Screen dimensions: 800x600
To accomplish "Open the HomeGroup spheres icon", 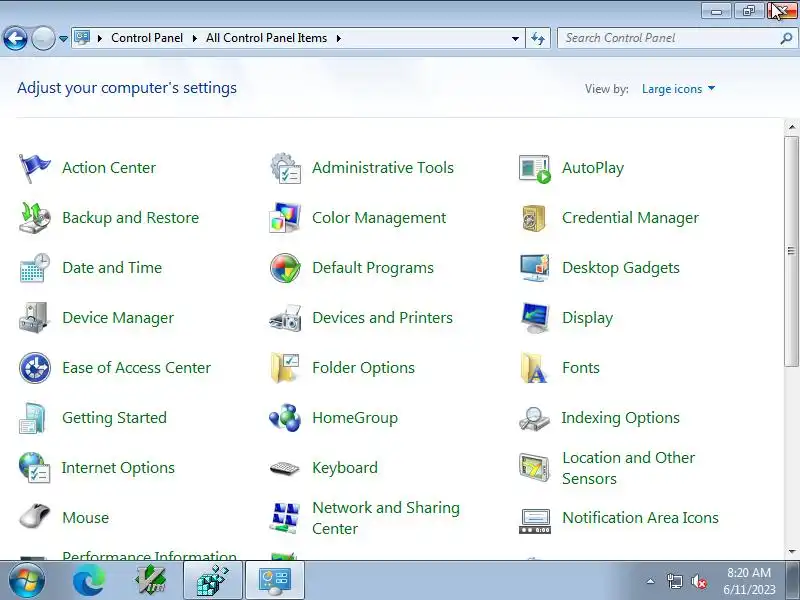I will click(x=285, y=418).
